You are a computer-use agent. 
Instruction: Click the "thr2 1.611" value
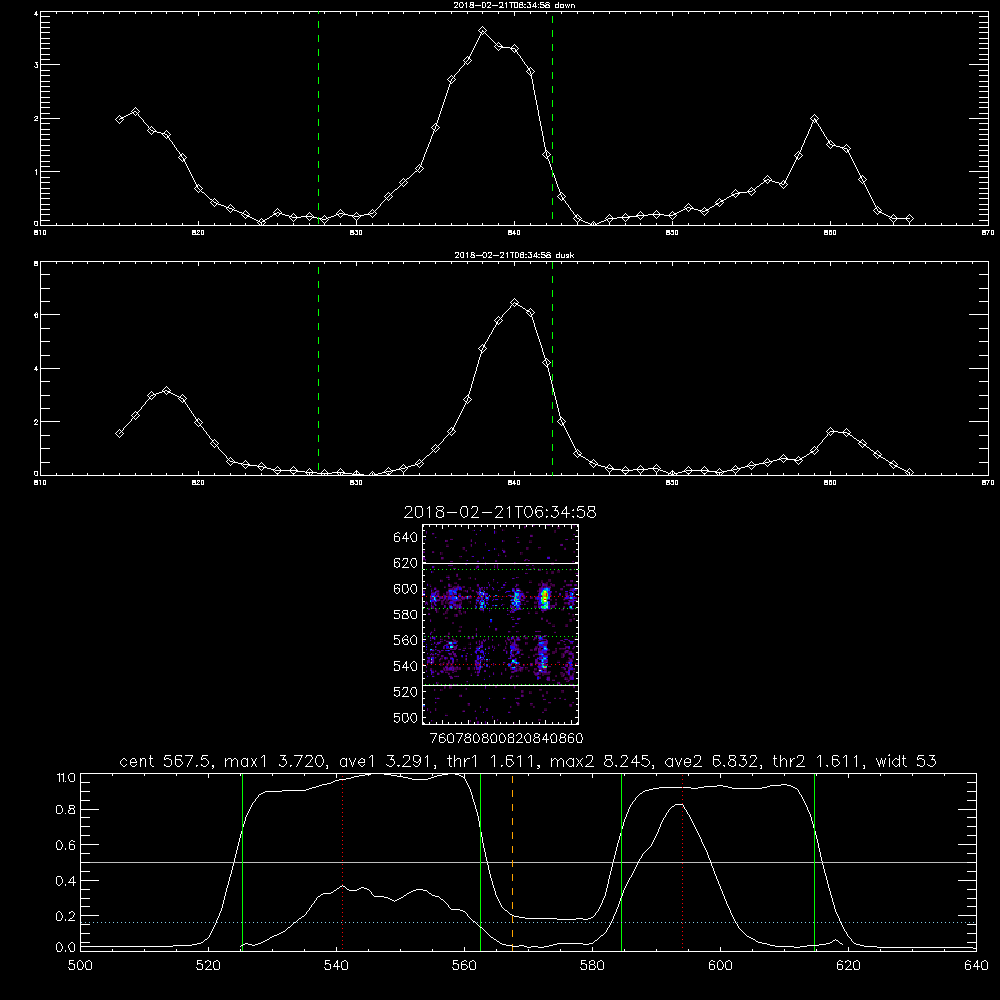816,761
